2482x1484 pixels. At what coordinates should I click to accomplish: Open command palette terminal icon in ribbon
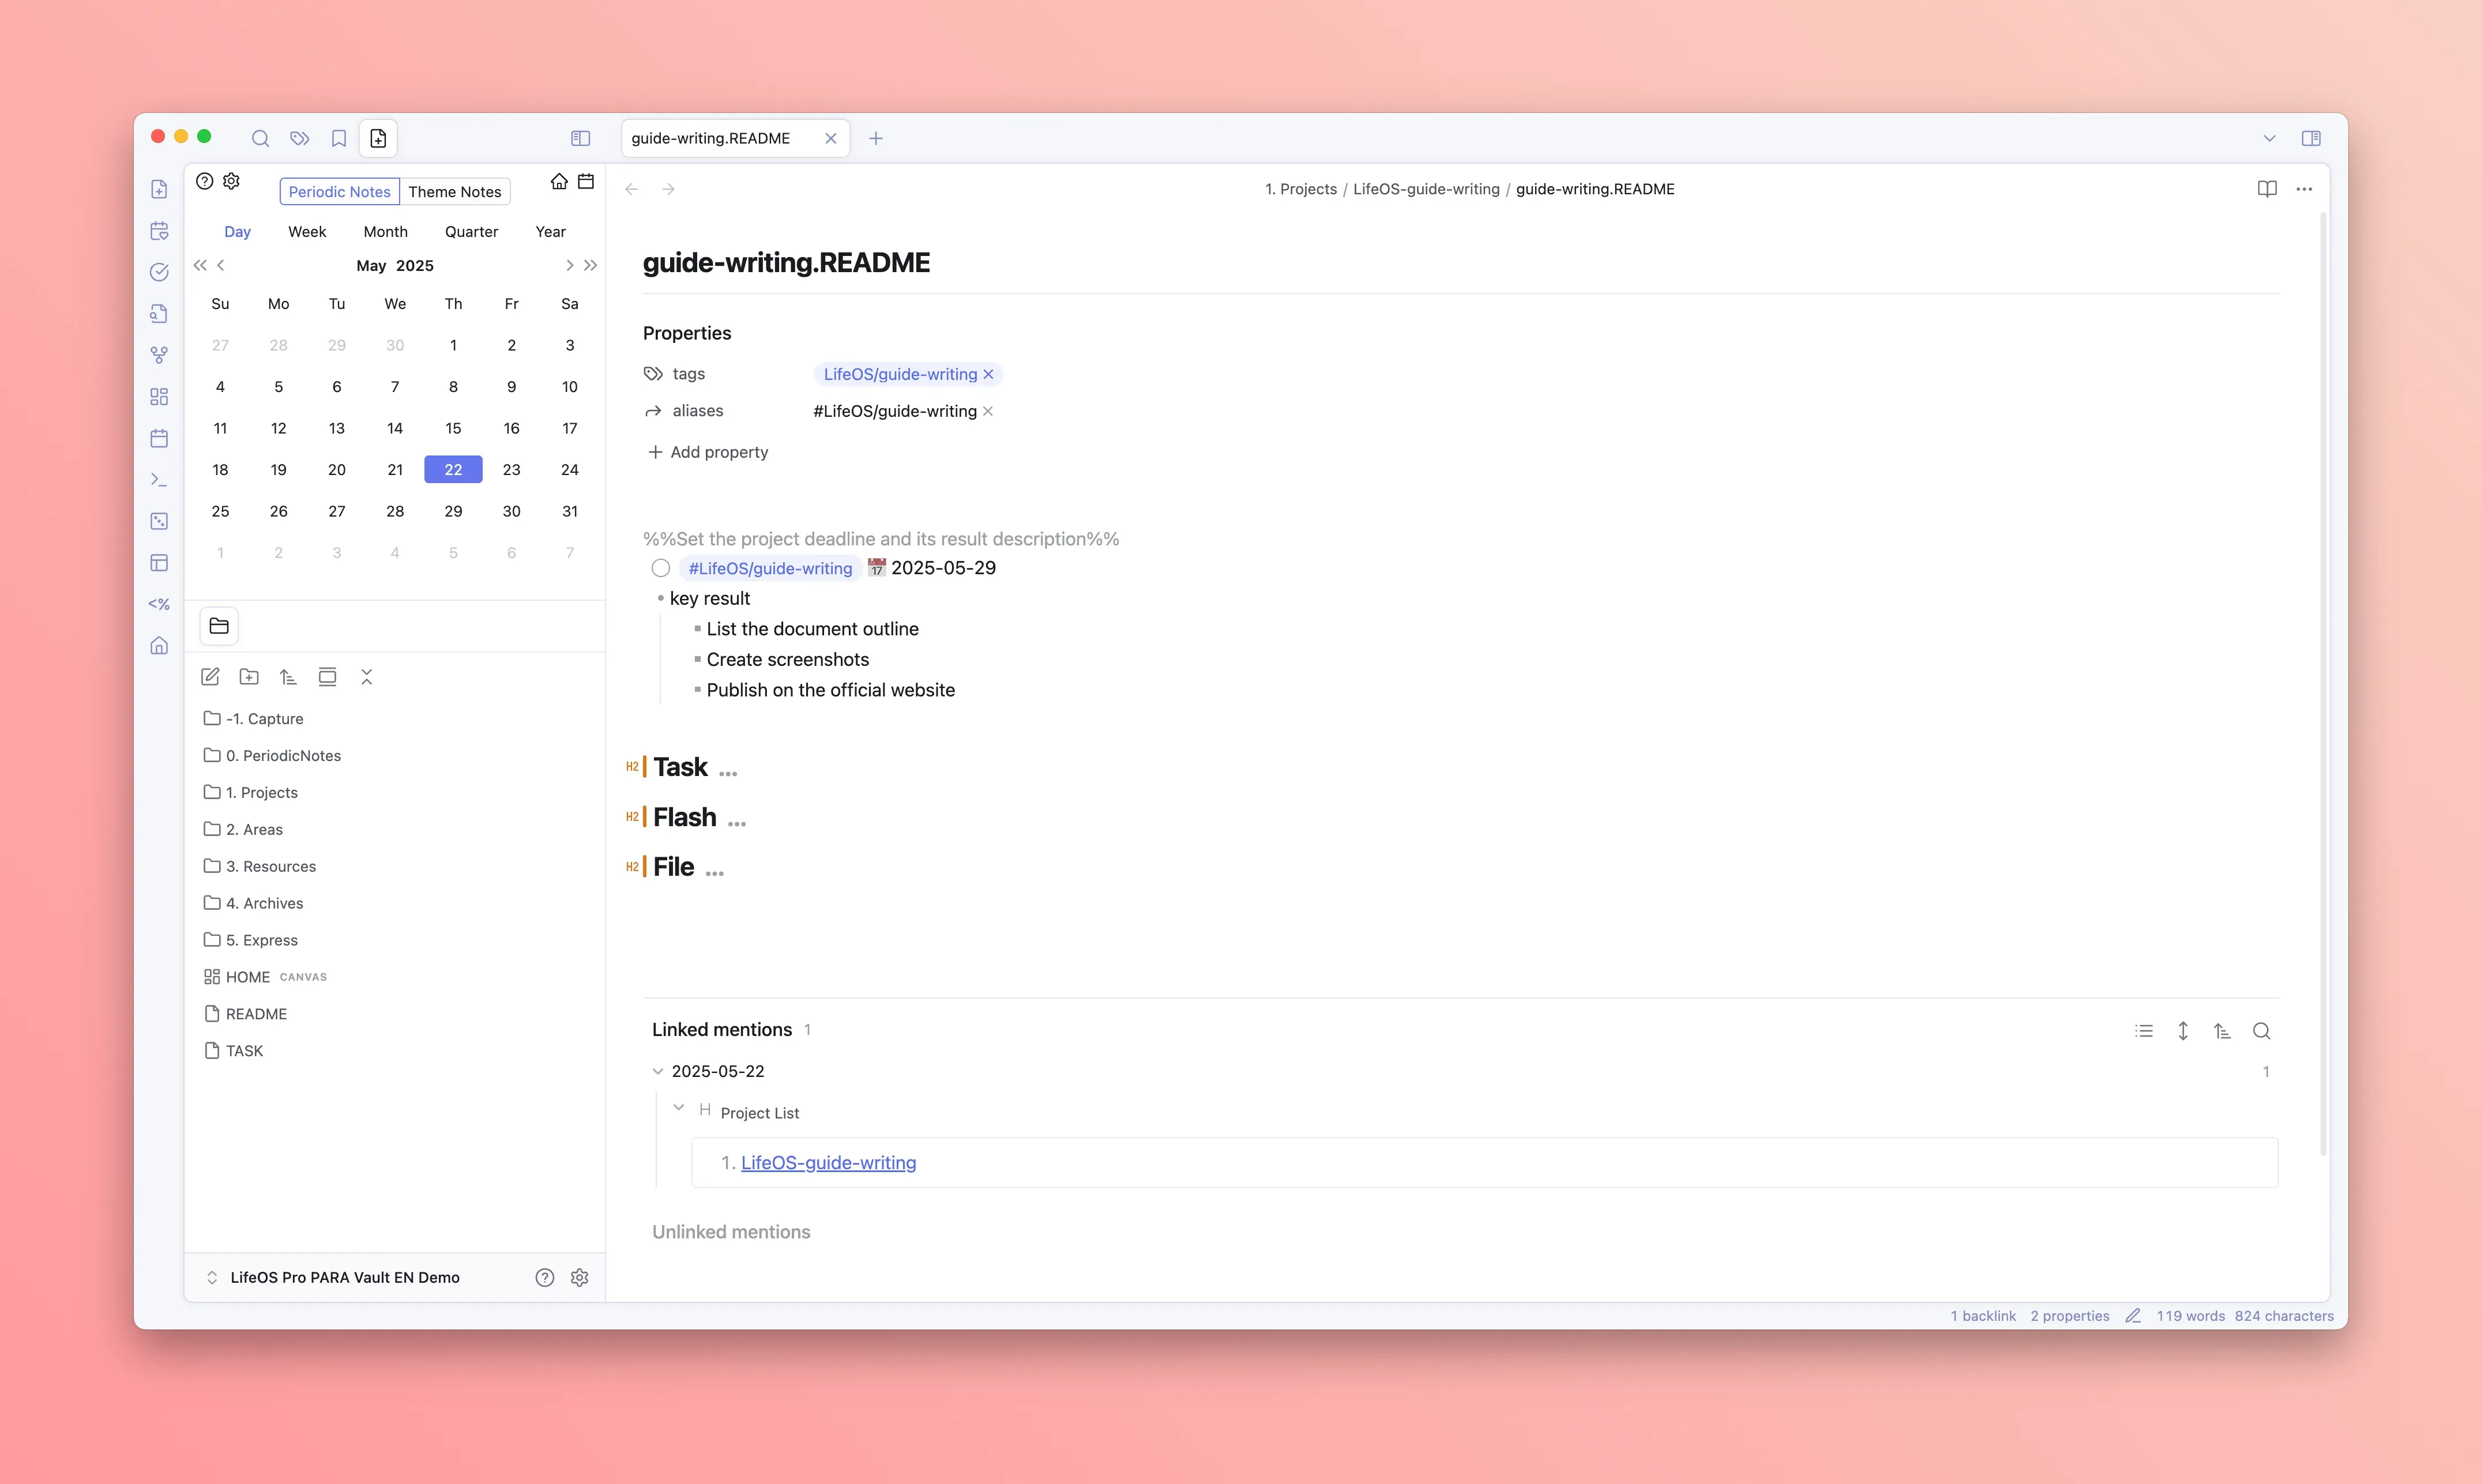point(159,480)
